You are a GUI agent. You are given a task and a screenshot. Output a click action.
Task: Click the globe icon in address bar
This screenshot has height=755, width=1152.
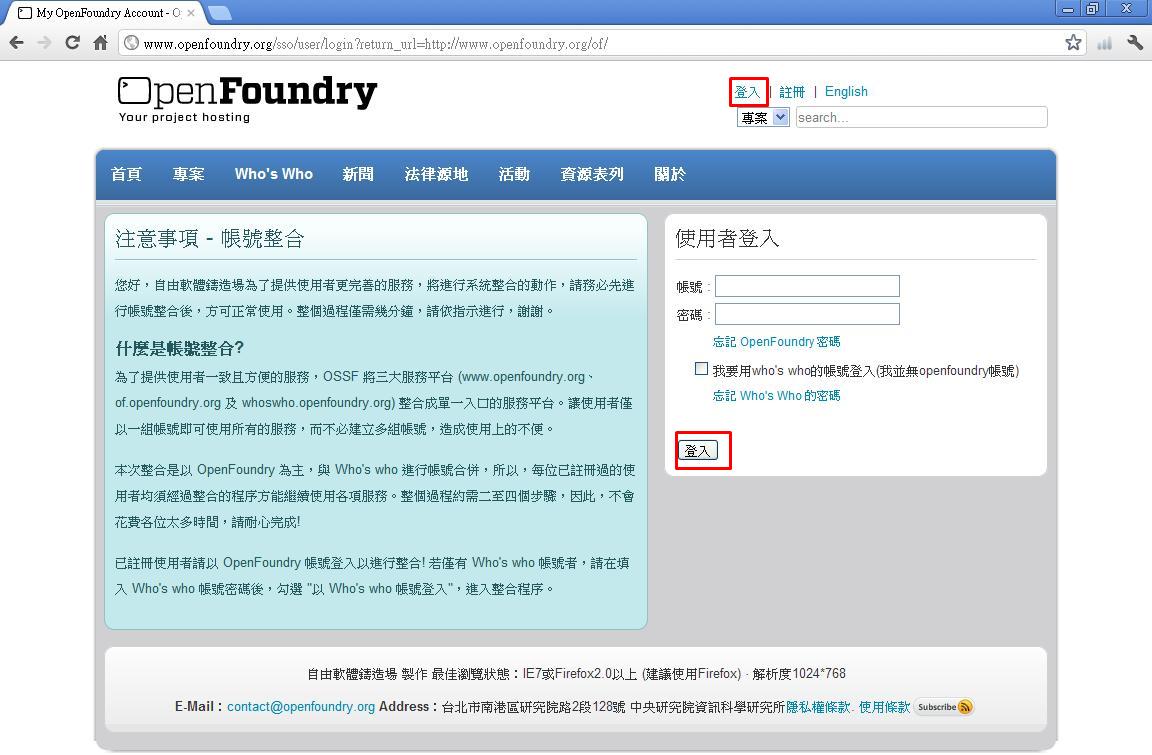pyautogui.click(x=132, y=43)
